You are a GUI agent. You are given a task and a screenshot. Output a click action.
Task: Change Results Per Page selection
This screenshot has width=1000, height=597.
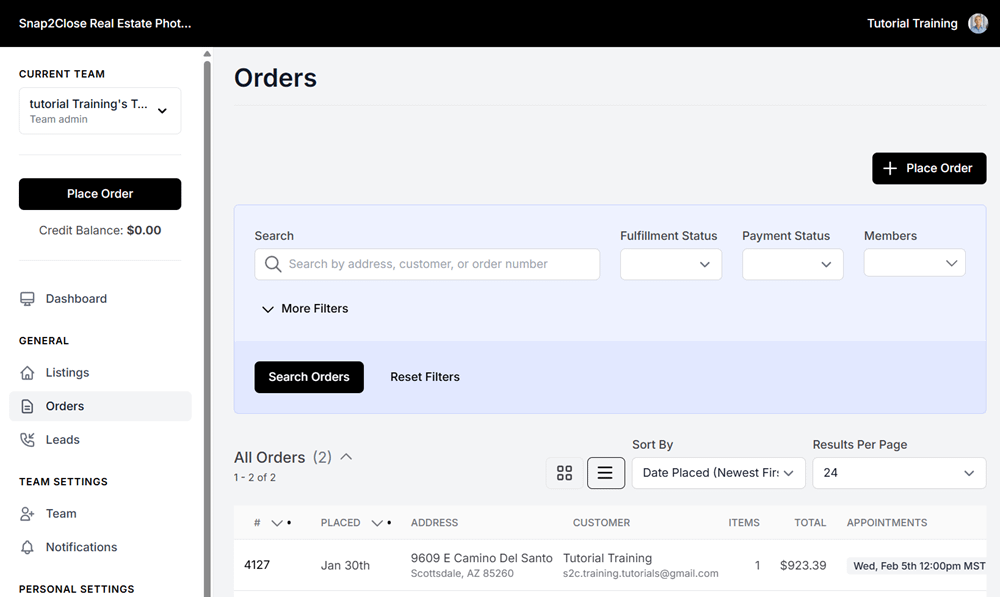pos(898,472)
